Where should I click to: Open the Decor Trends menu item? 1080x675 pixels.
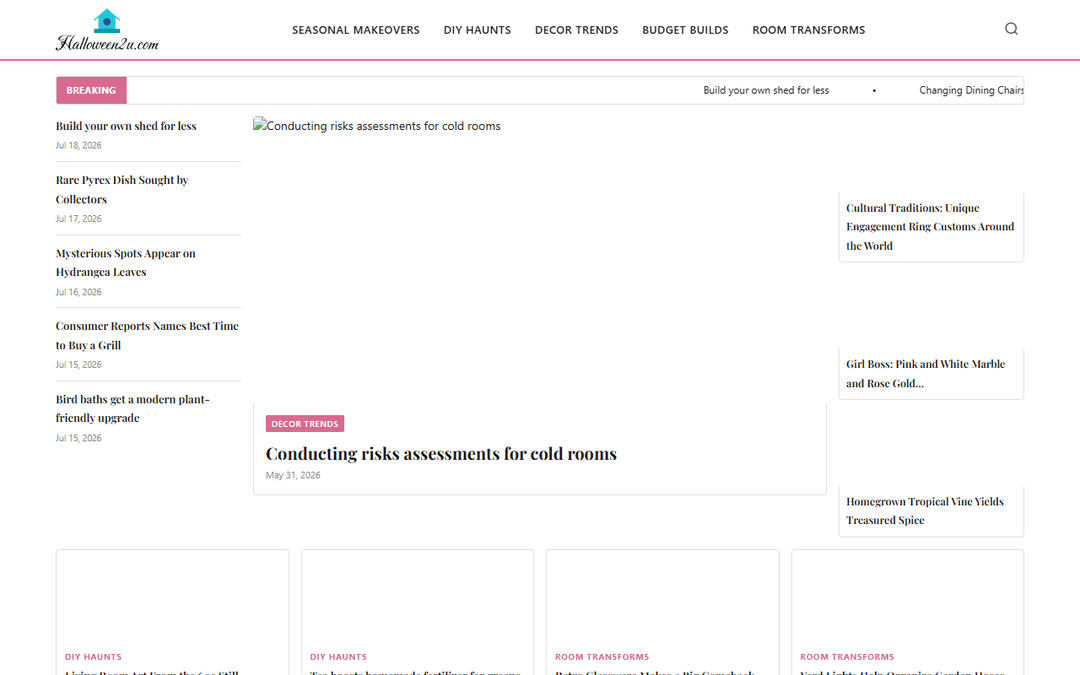coord(577,30)
